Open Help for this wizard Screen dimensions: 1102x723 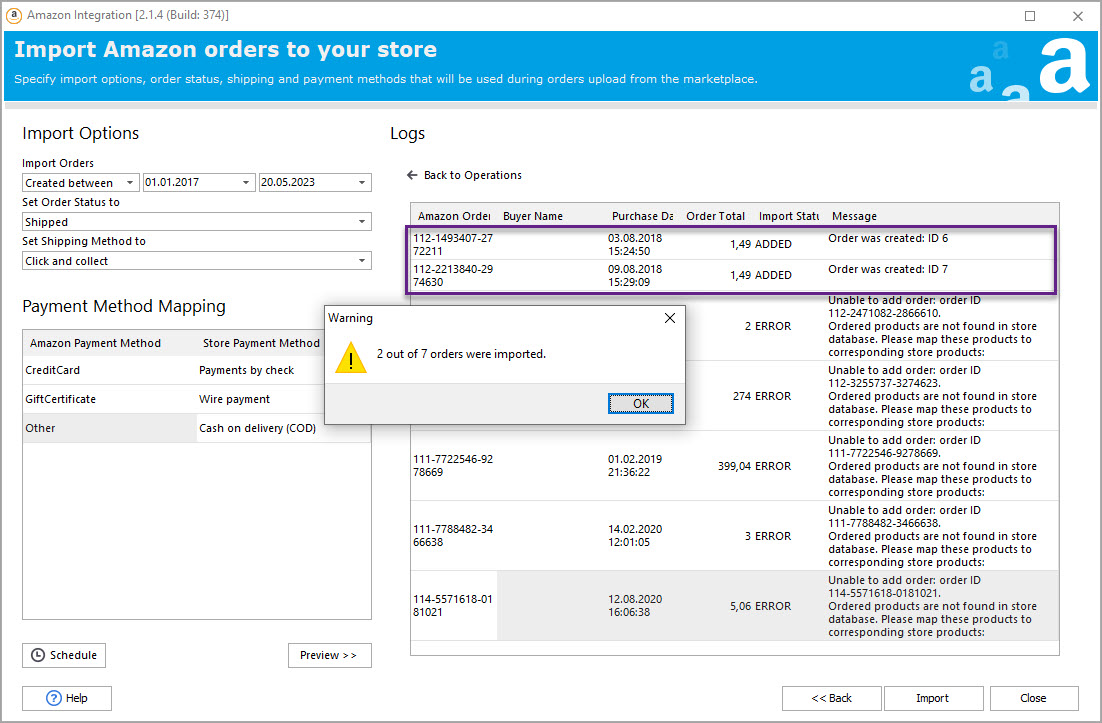point(67,698)
